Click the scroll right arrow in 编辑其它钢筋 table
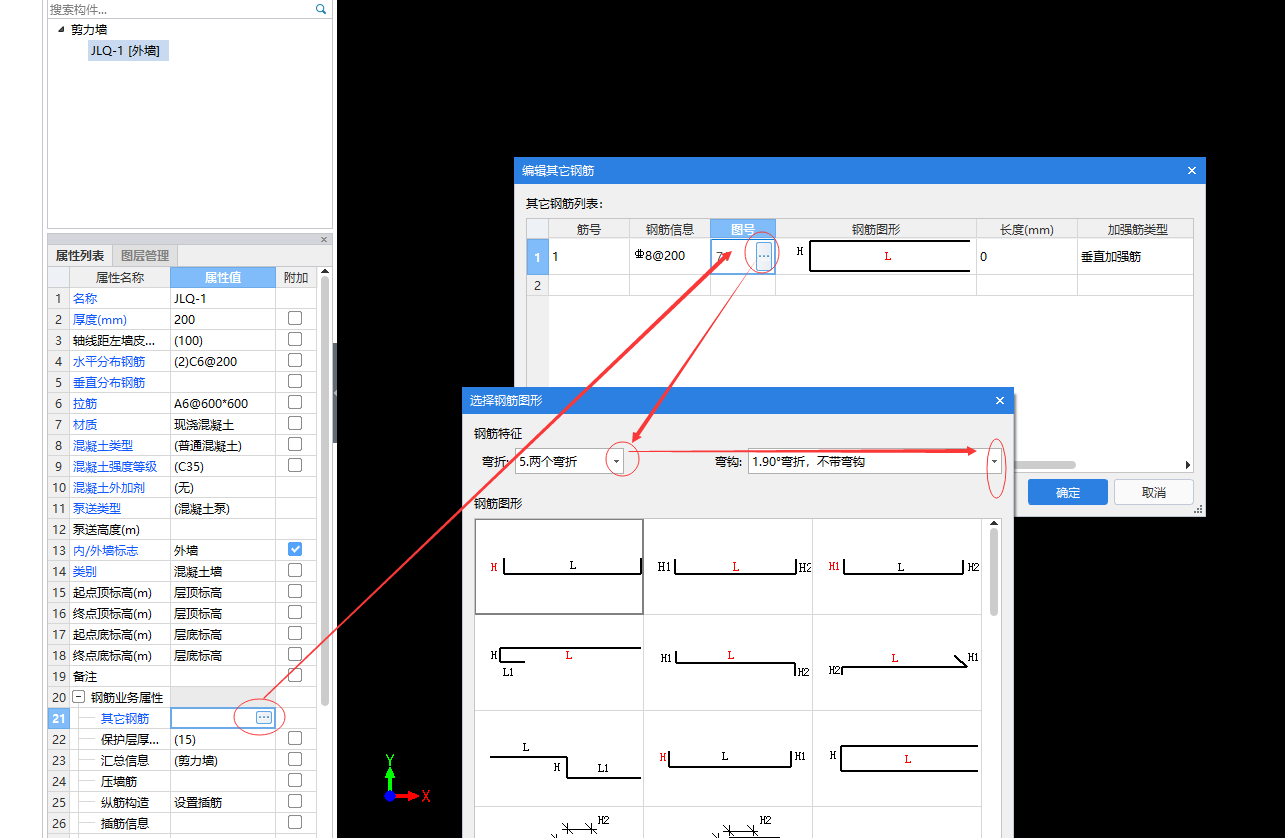This screenshot has height=838, width=1285. point(1188,465)
